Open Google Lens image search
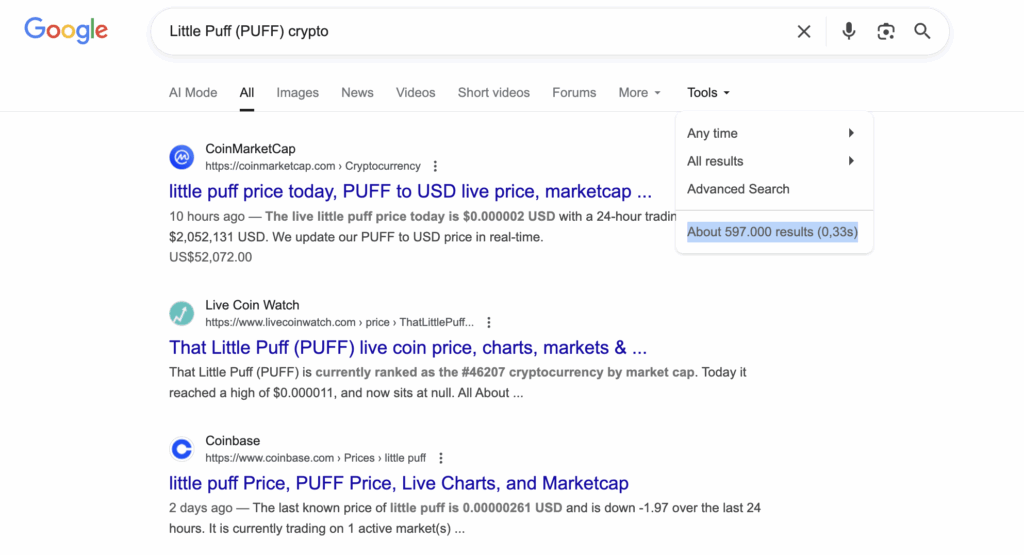 point(886,32)
